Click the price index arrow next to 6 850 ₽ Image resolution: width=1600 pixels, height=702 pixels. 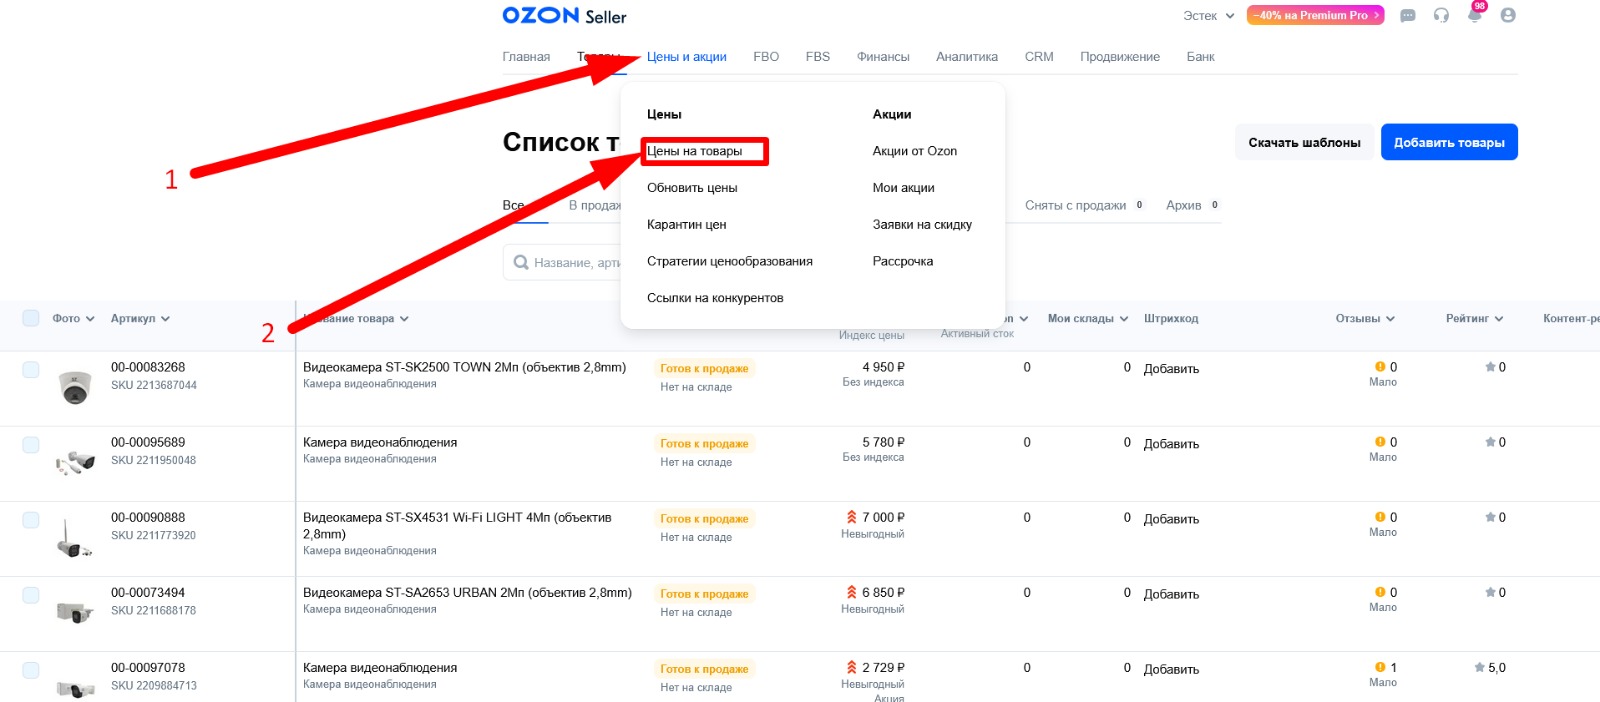point(852,592)
